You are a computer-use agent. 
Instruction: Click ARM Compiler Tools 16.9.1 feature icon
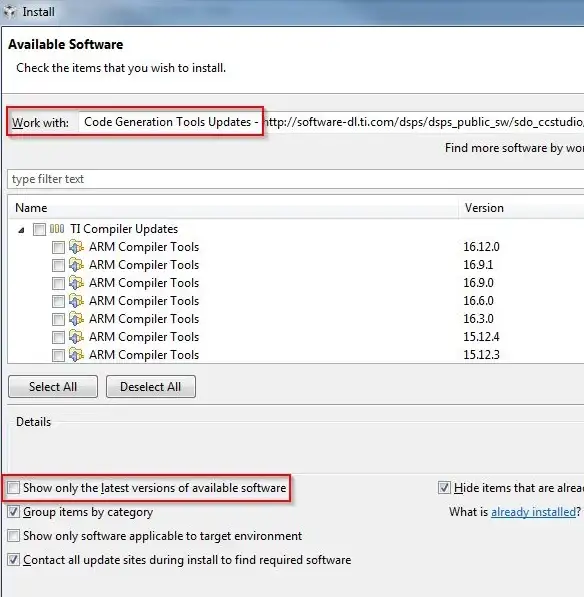pyautogui.click(x=76, y=265)
